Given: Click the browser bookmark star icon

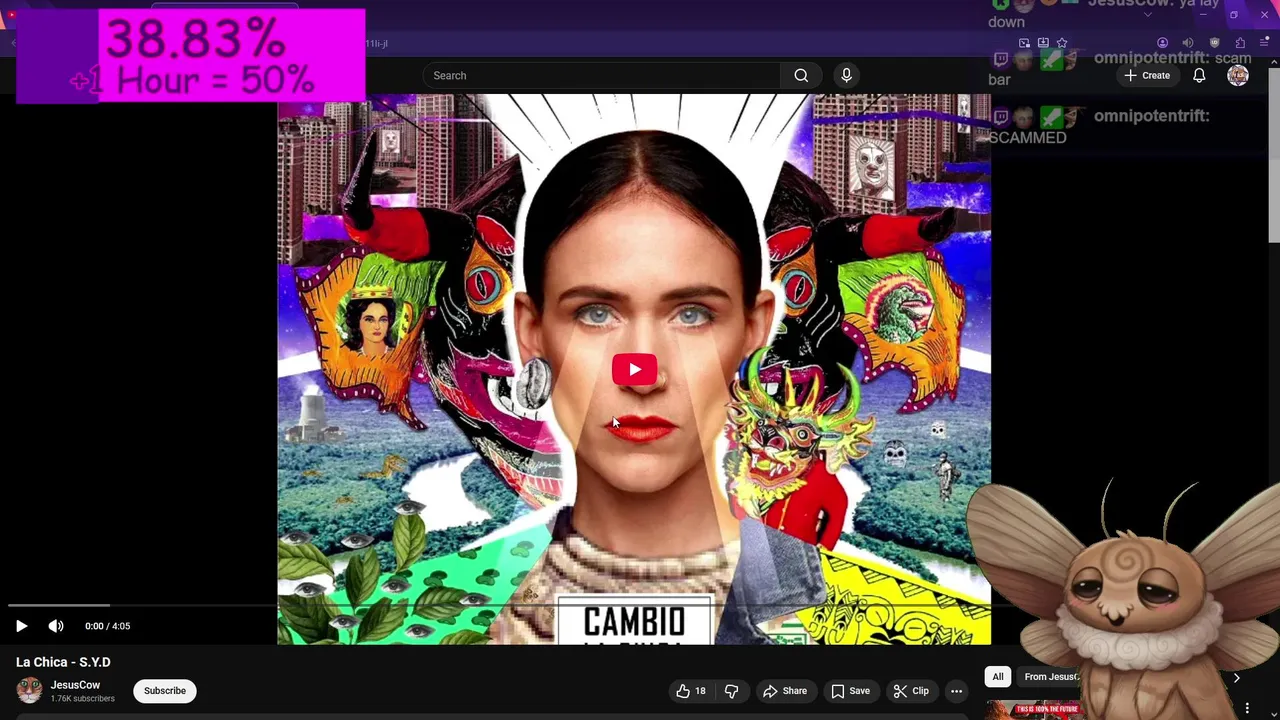Looking at the screenshot, I should coord(1062,43).
